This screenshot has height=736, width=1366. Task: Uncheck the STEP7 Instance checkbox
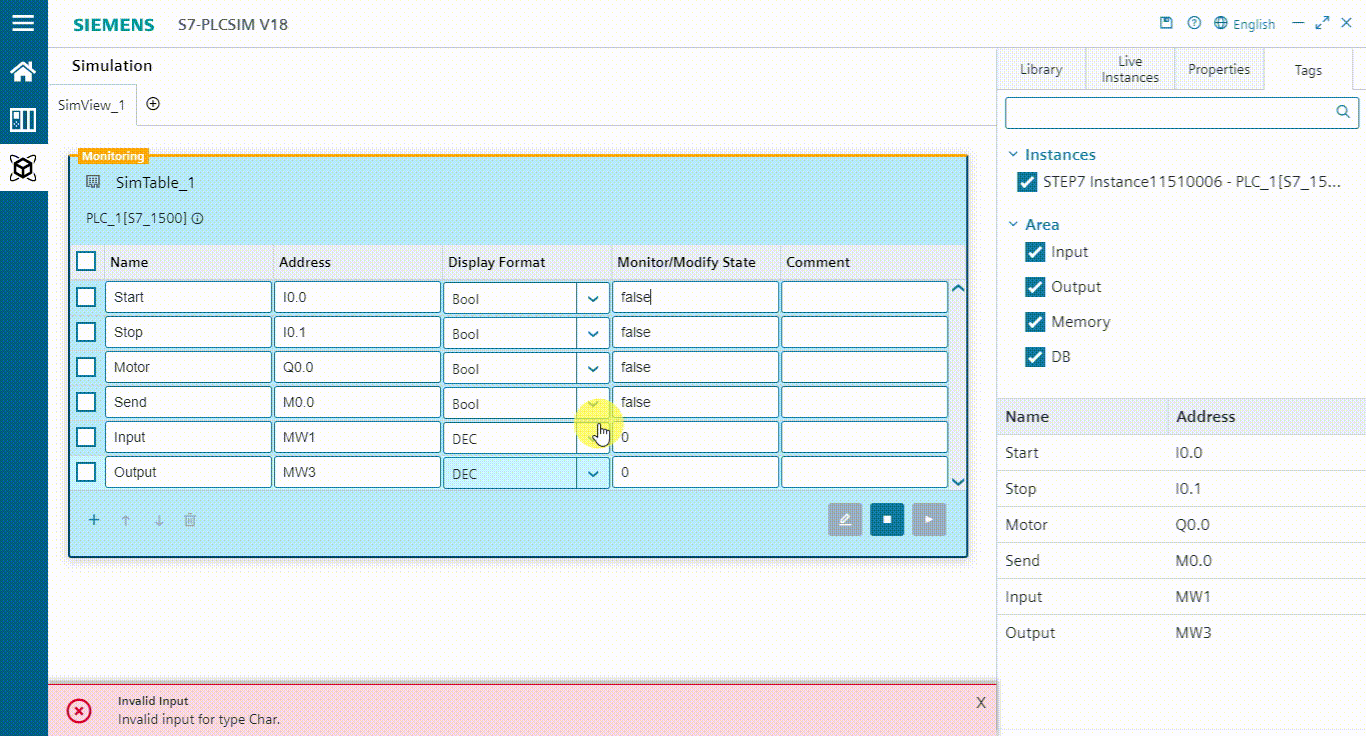coord(1027,182)
